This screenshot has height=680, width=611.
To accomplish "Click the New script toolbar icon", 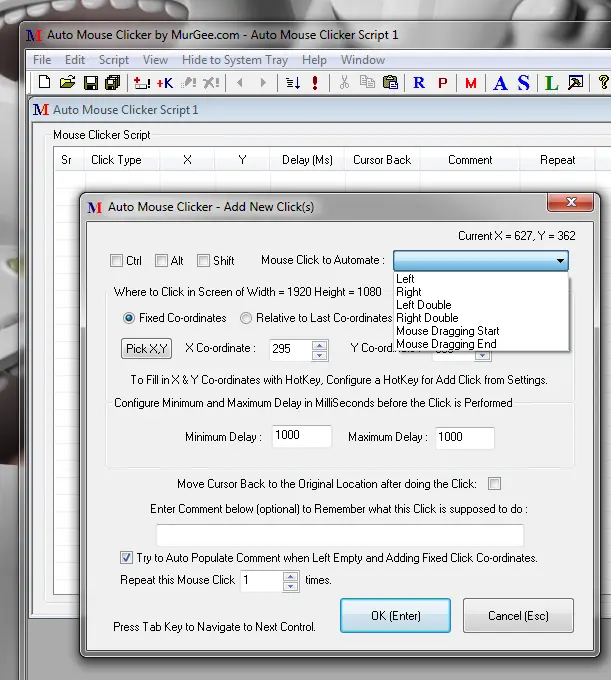I will (43, 83).
